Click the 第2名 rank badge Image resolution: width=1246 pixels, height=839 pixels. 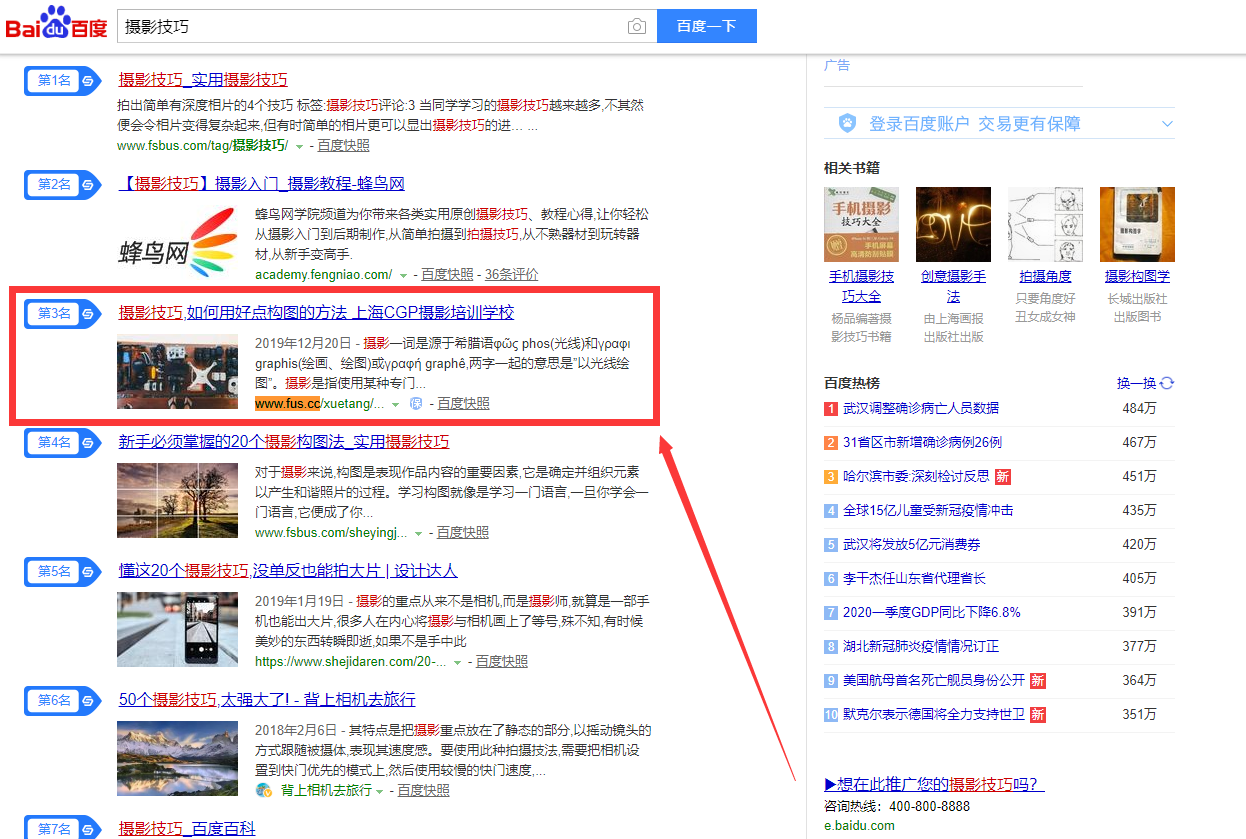pos(63,185)
